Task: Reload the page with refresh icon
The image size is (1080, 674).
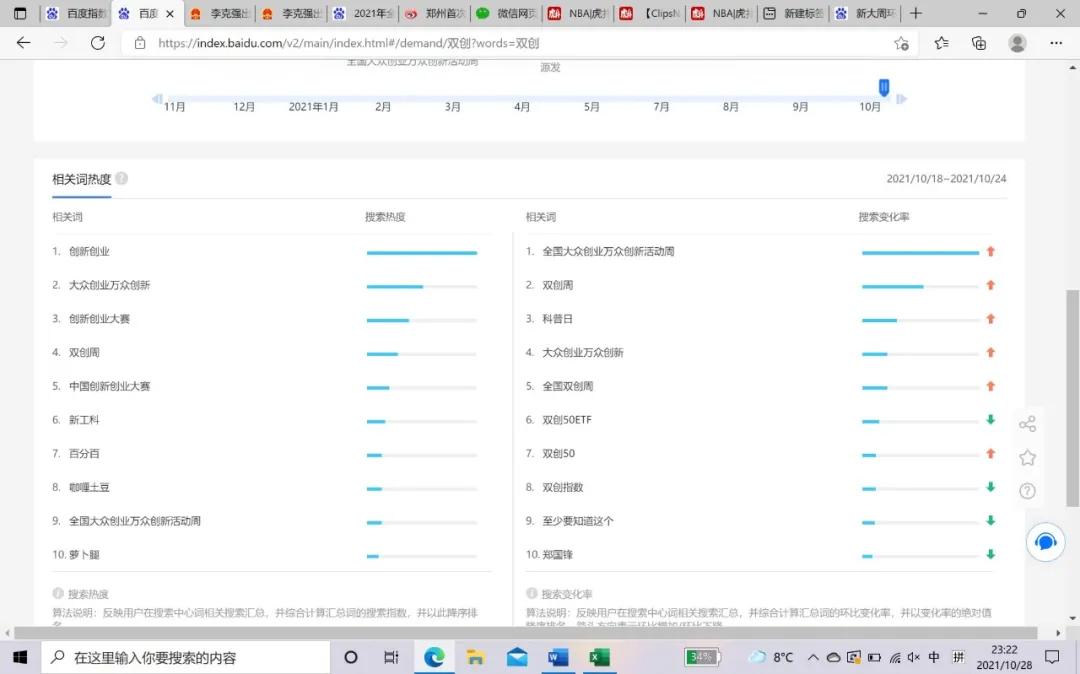Action: pos(98,43)
